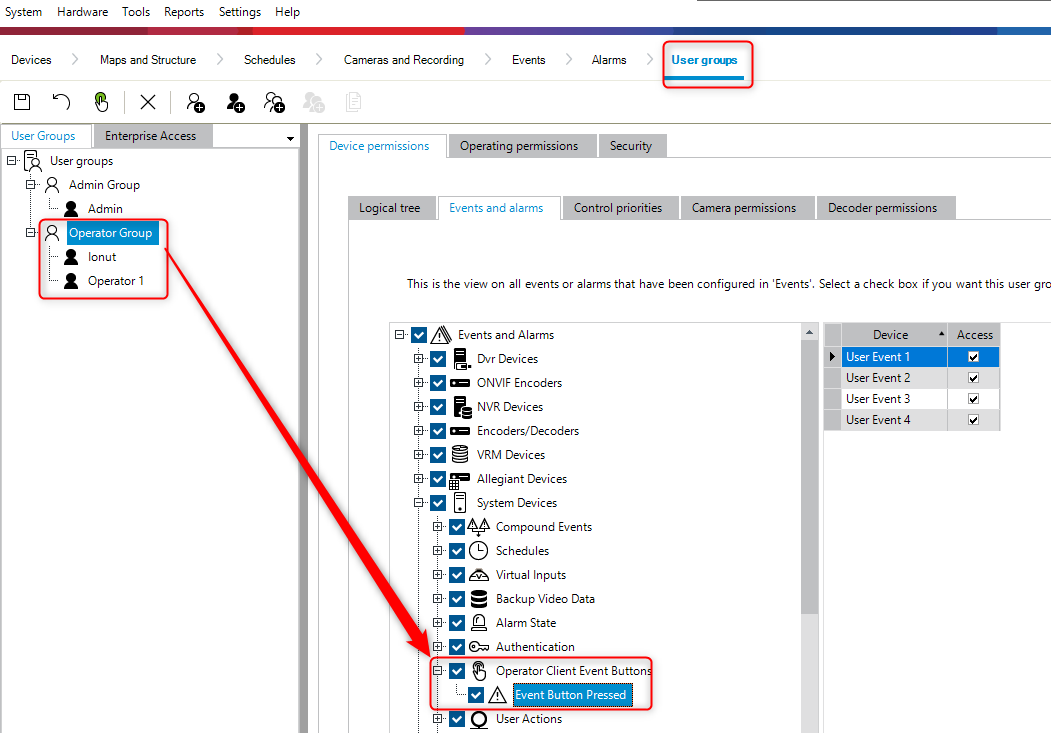1051x733 pixels.
Task: Click the Undo arrow icon
Action: click(62, 102)
